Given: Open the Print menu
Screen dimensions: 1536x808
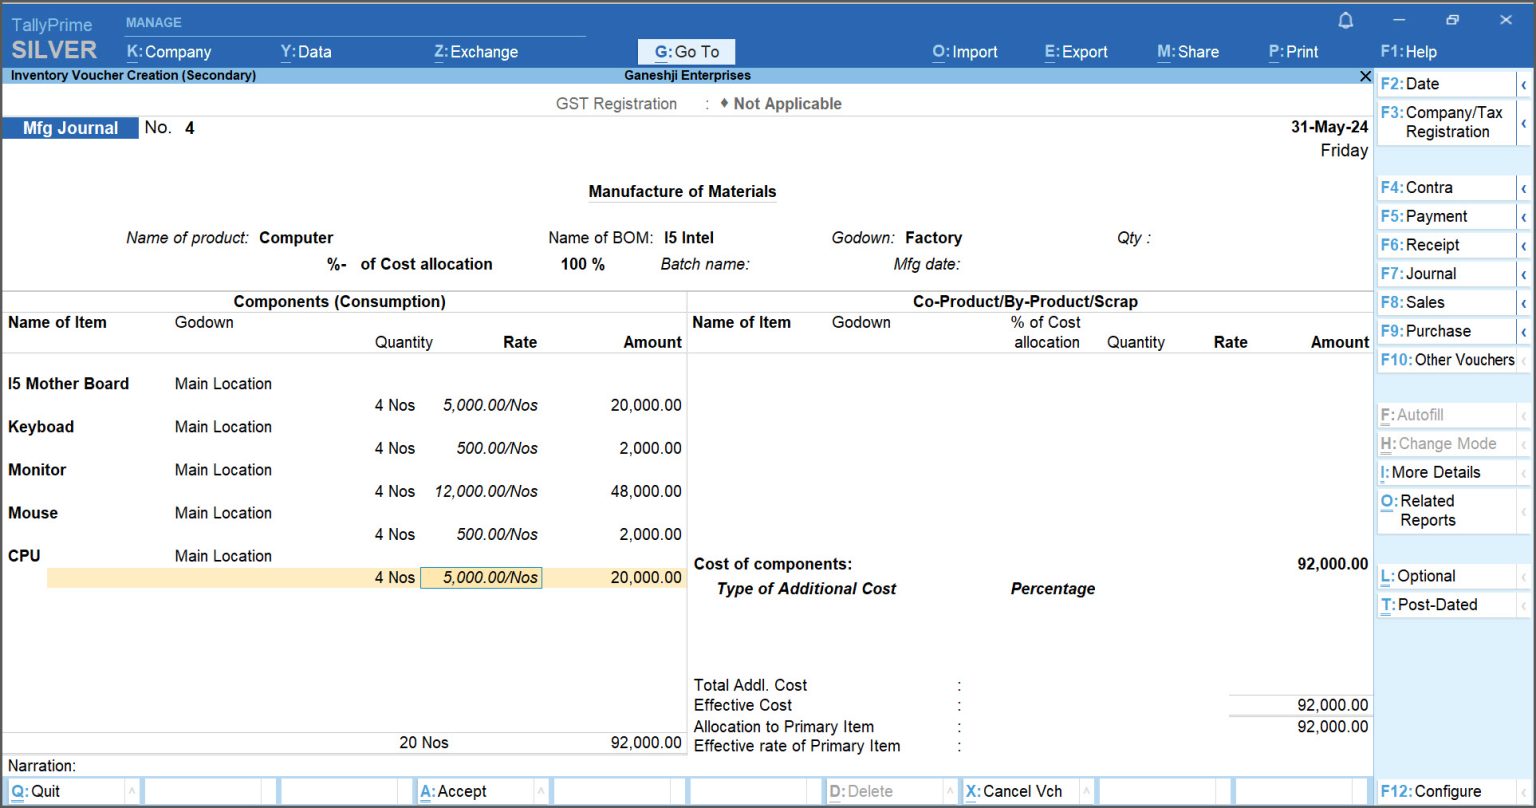Looking at the screenshot, I should (x=1293, y=52).
